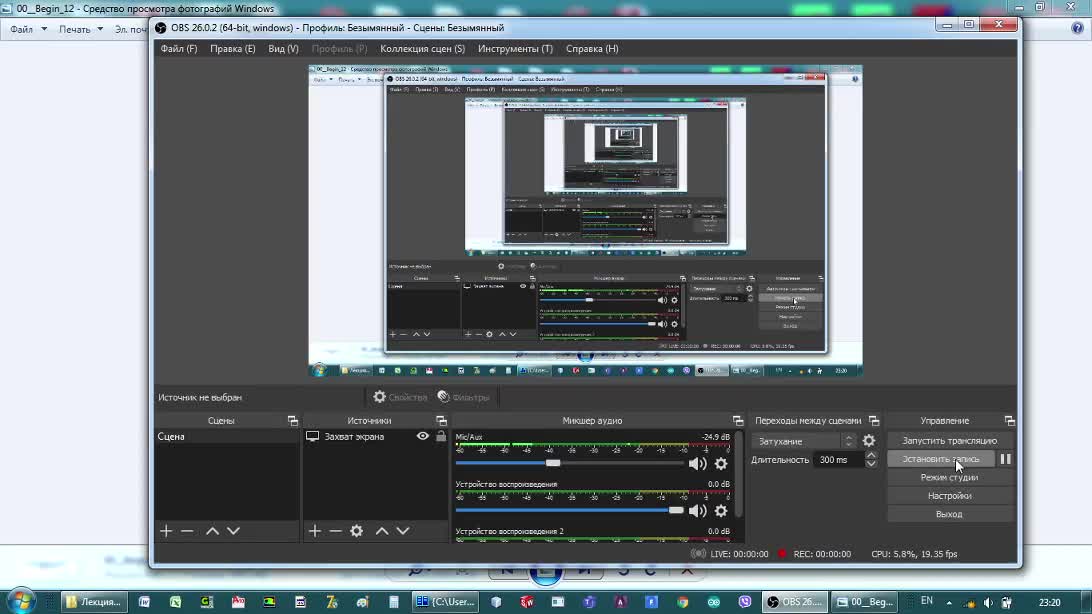The image size is (1092, 614).
Task: Mute the Устройство воспроизведения channel speaker
Action: [697, 511]
